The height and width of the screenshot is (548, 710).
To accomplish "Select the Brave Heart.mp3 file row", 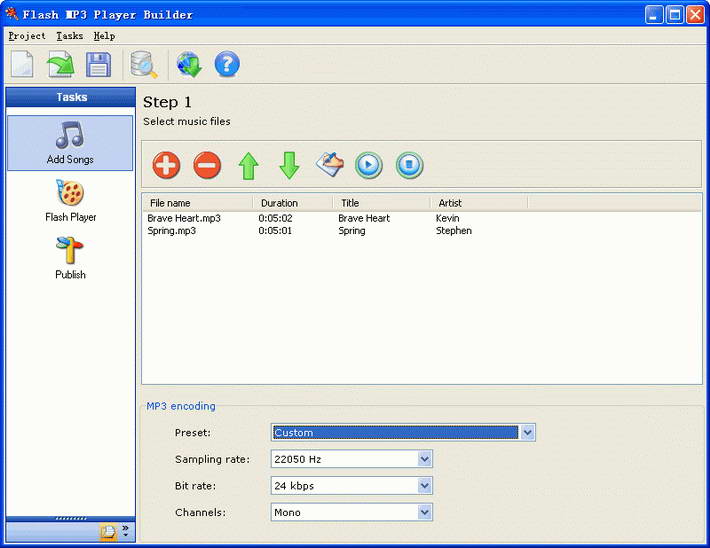I will coord(184,218).
